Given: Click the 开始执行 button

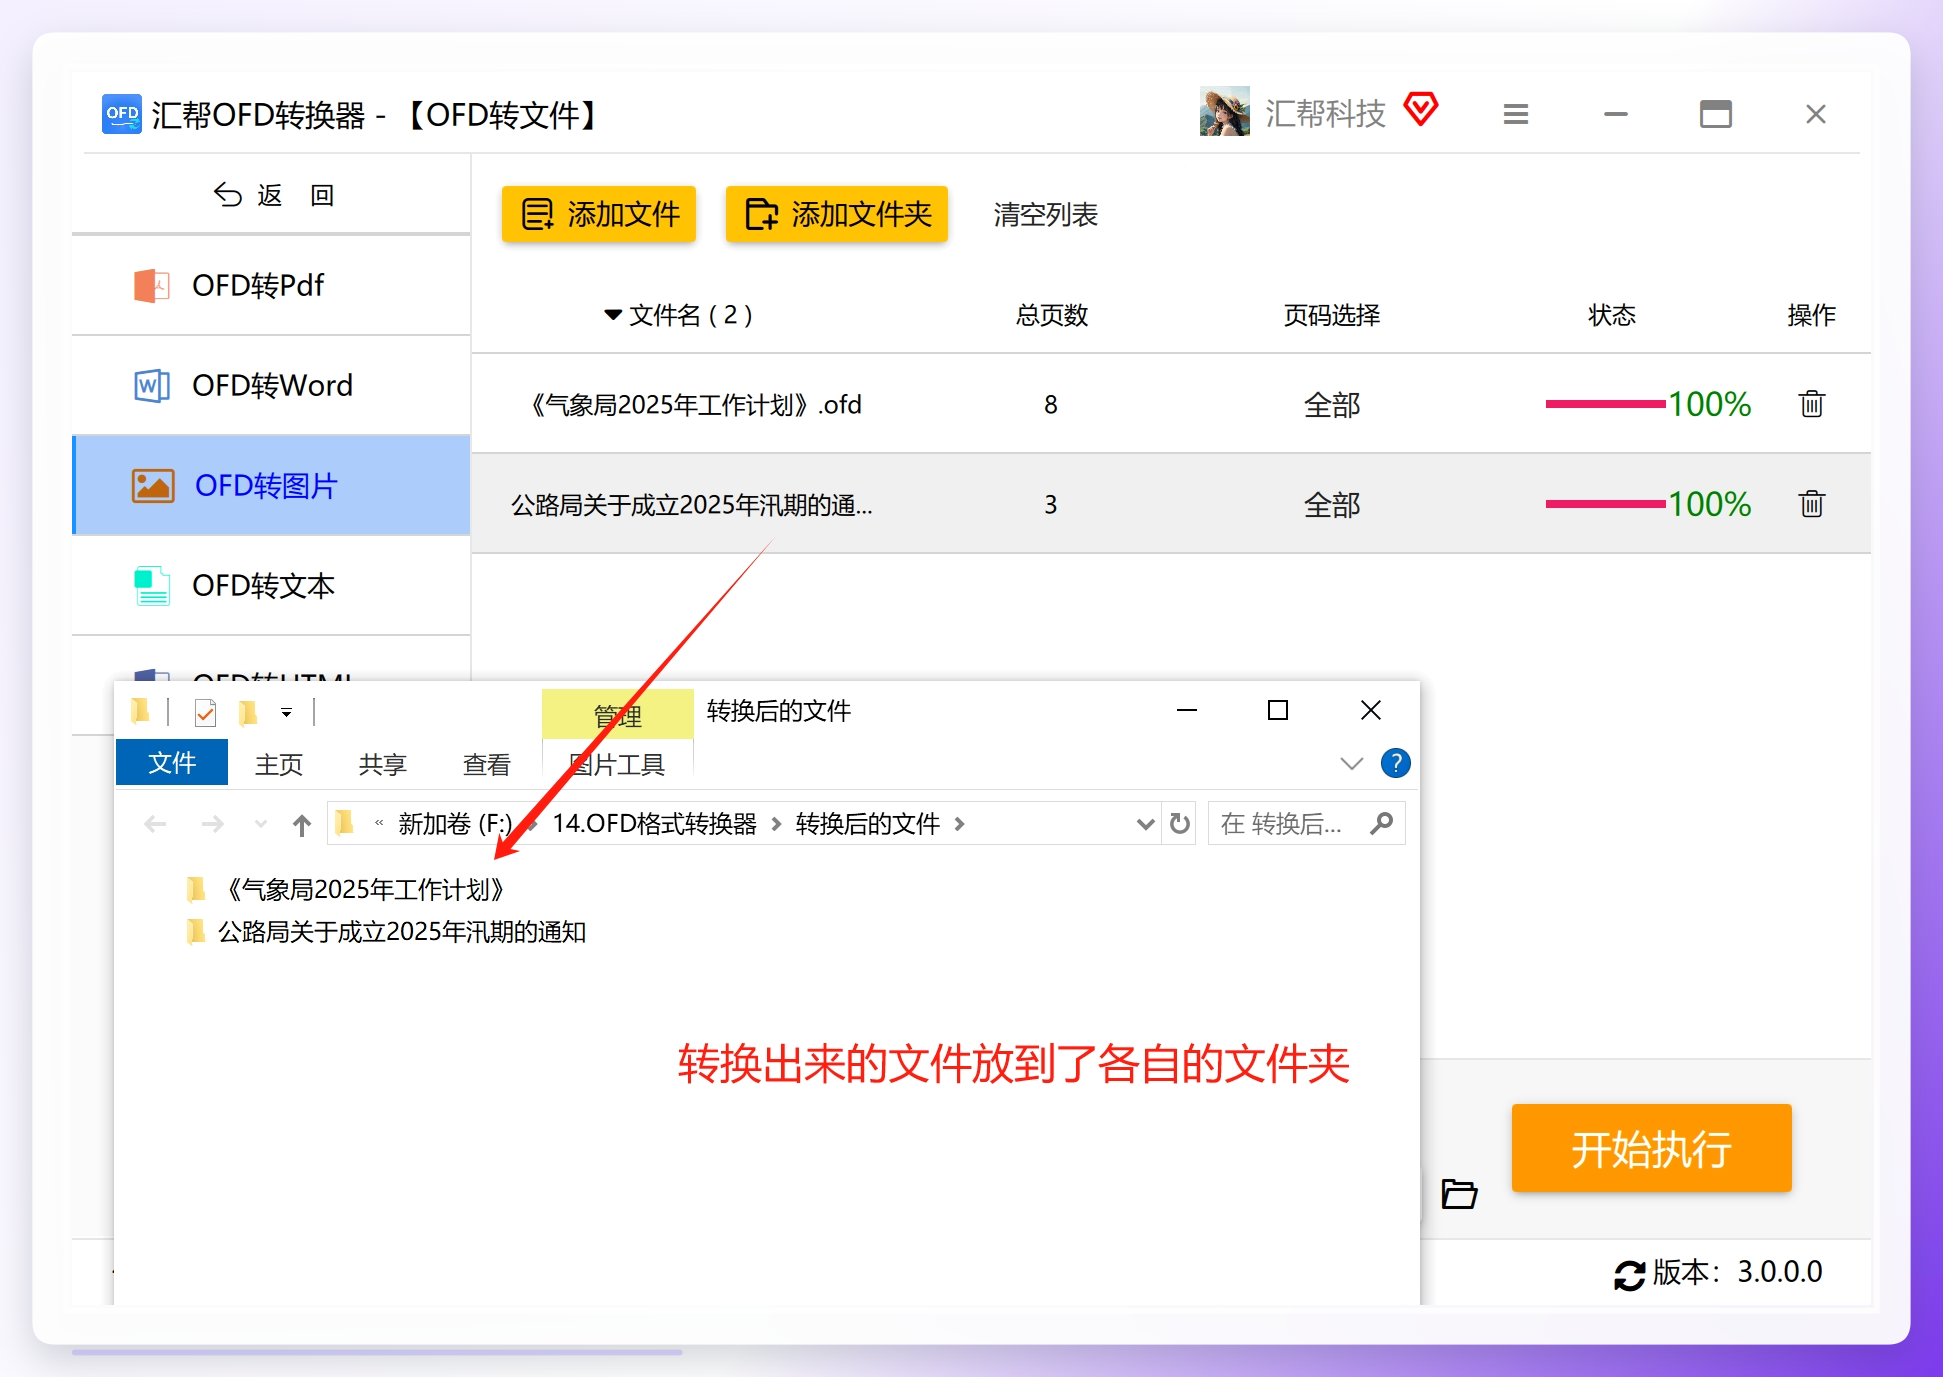Looking at the screenshot, I should click(1652, 1148).
